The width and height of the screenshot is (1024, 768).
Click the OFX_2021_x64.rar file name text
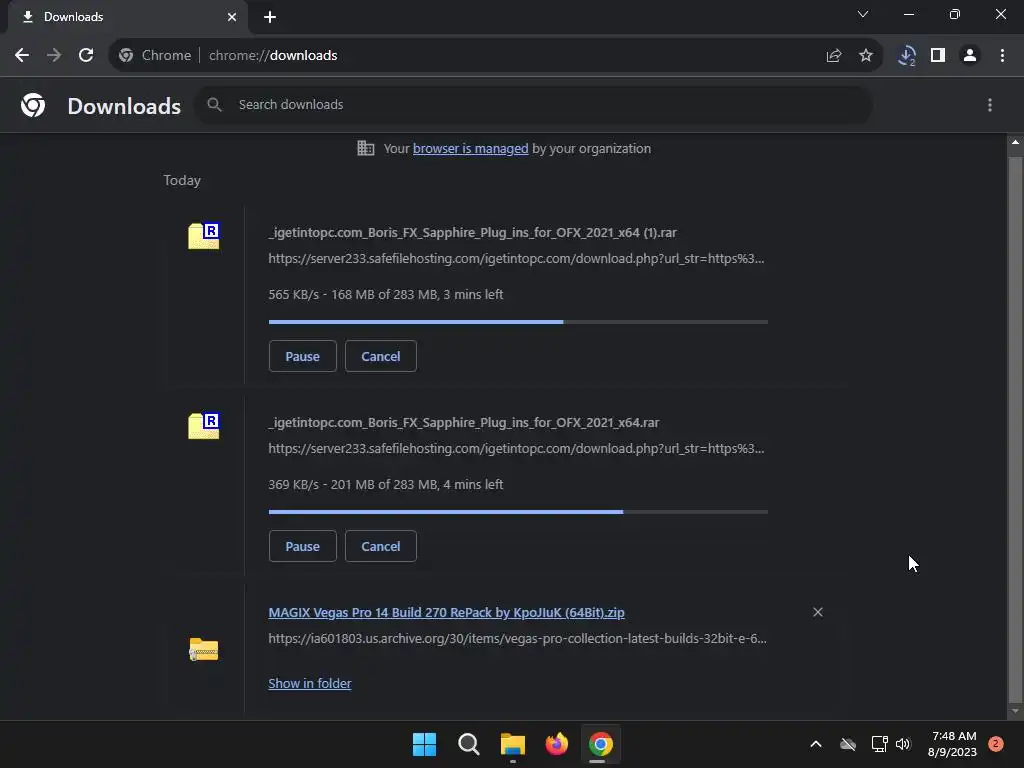point(464,423)
